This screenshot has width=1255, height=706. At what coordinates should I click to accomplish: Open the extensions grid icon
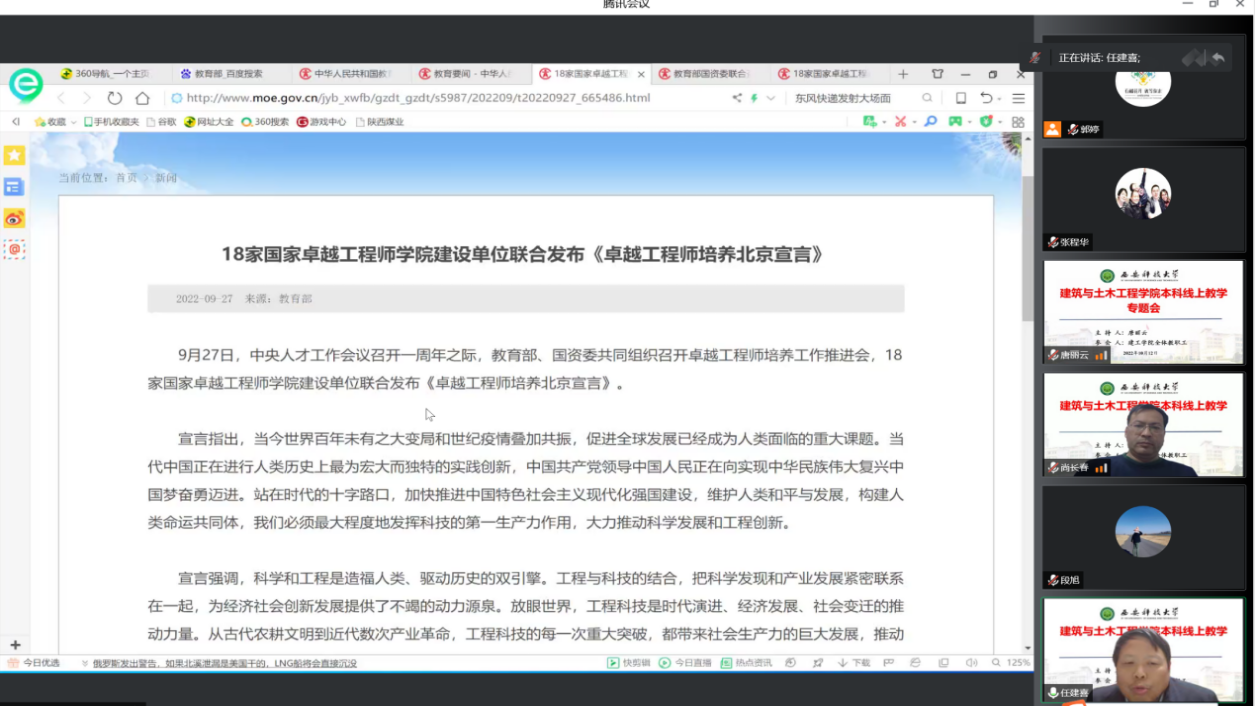[1018, 122]
